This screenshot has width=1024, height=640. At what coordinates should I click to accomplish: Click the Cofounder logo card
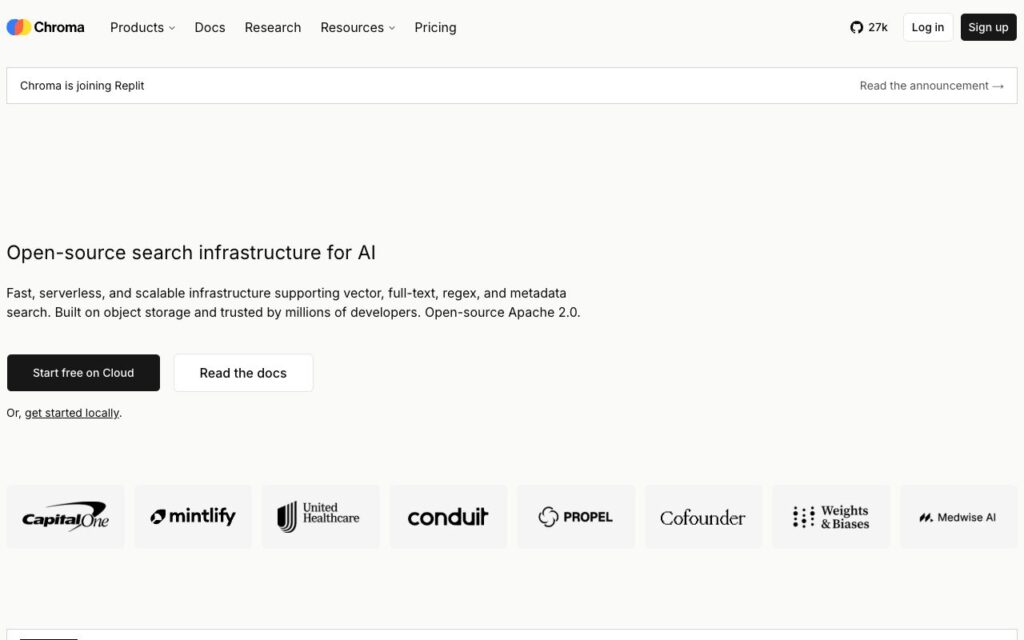point(703,517)
